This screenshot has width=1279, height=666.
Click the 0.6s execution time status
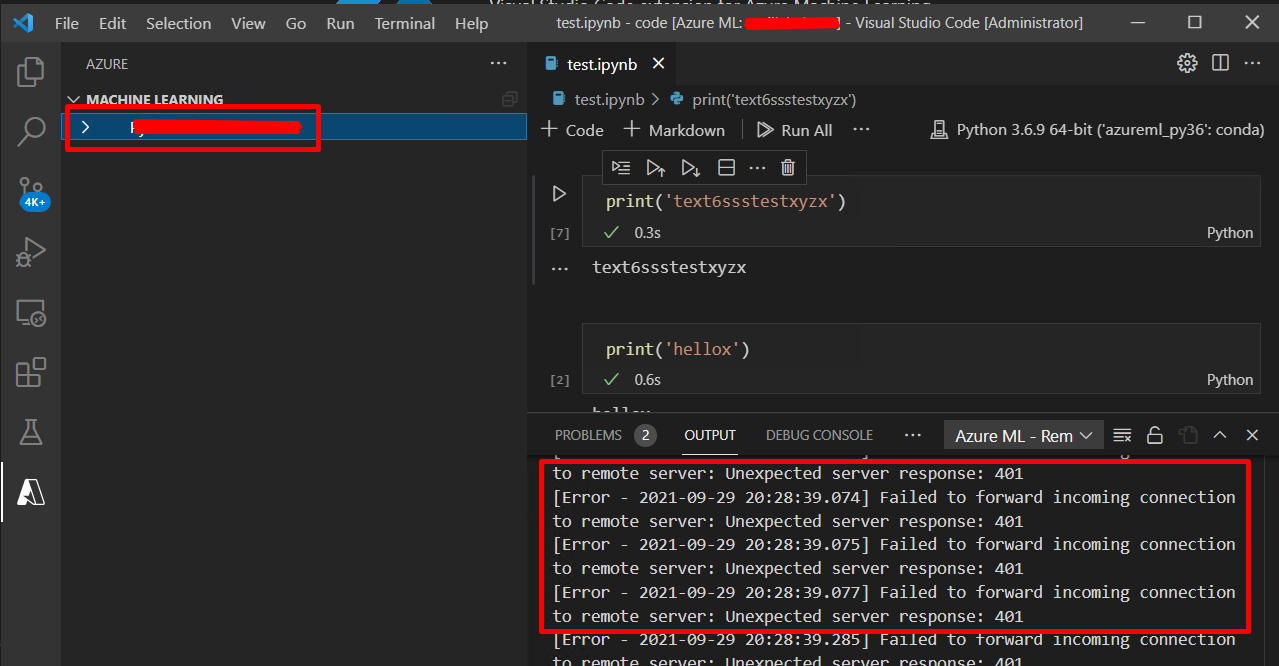pyautogui.click(x=647, y=380)
